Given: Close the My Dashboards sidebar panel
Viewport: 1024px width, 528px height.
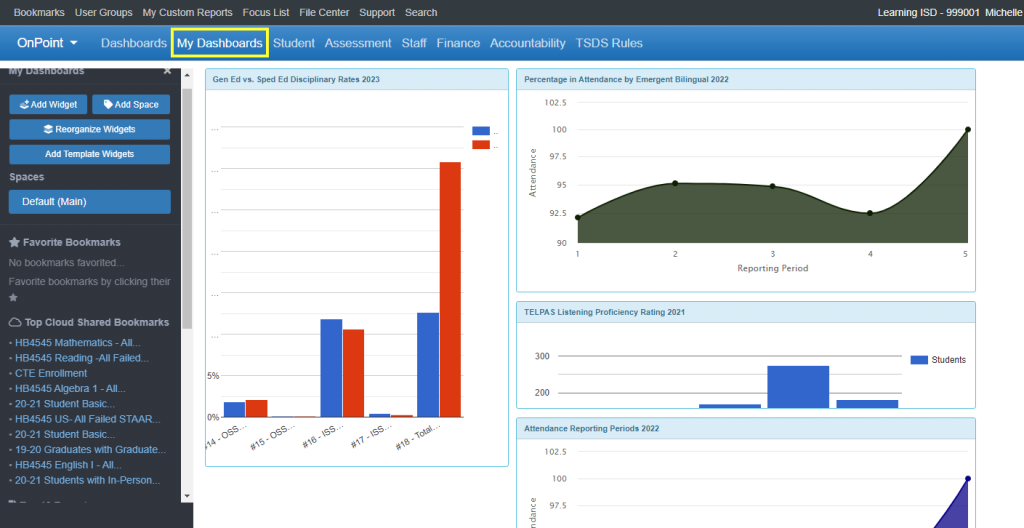Looking at the screenshot, I should [x=167, y=71].
